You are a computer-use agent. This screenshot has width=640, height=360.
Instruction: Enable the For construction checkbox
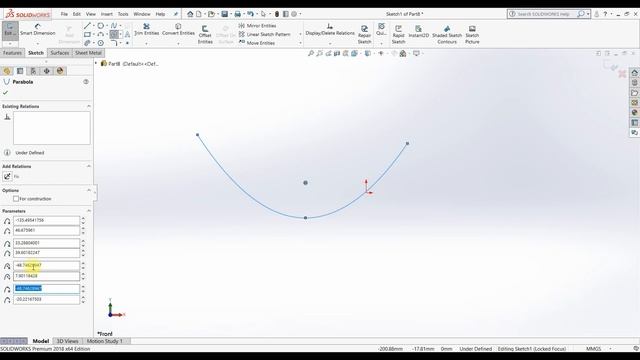tap(16, 199)
